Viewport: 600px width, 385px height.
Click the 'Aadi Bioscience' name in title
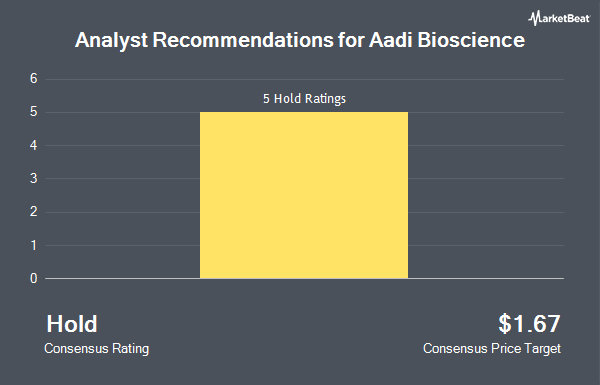coord(447,40)
